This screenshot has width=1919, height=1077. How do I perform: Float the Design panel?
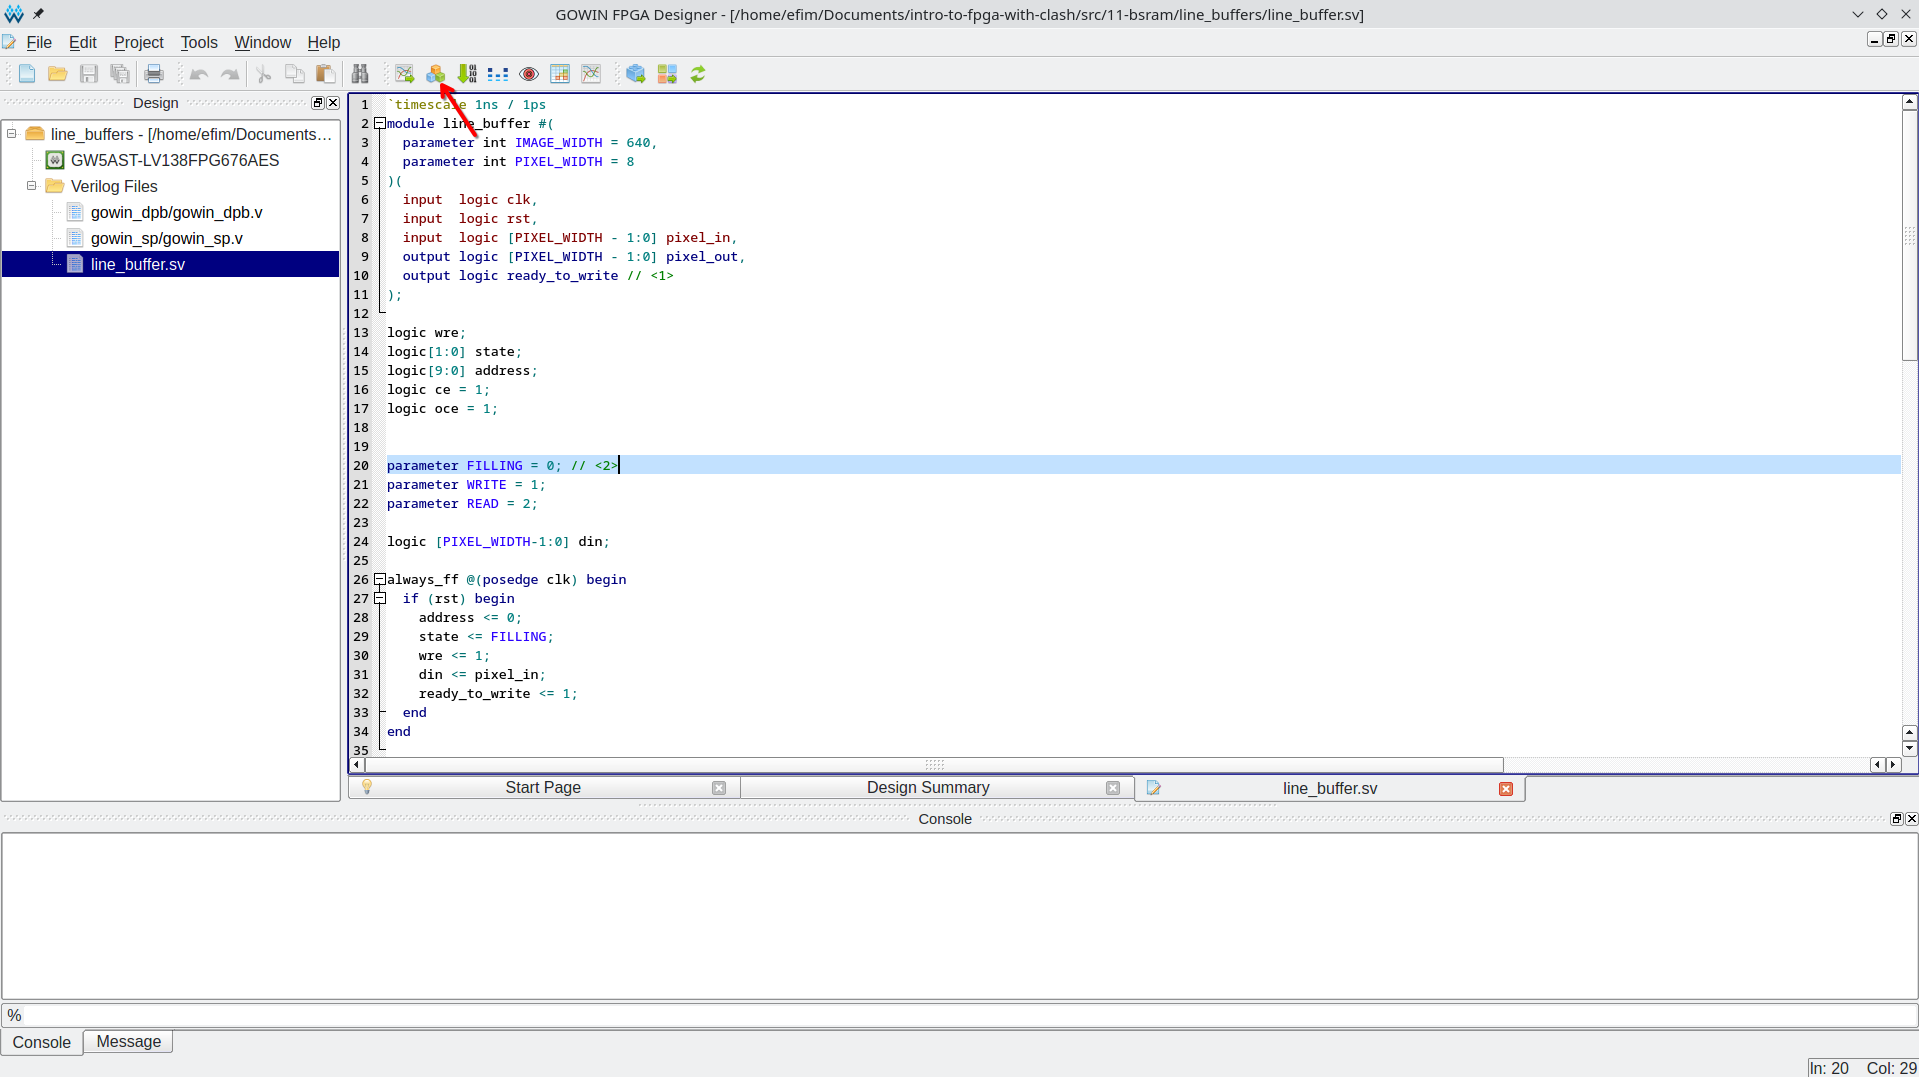point(318,103)
